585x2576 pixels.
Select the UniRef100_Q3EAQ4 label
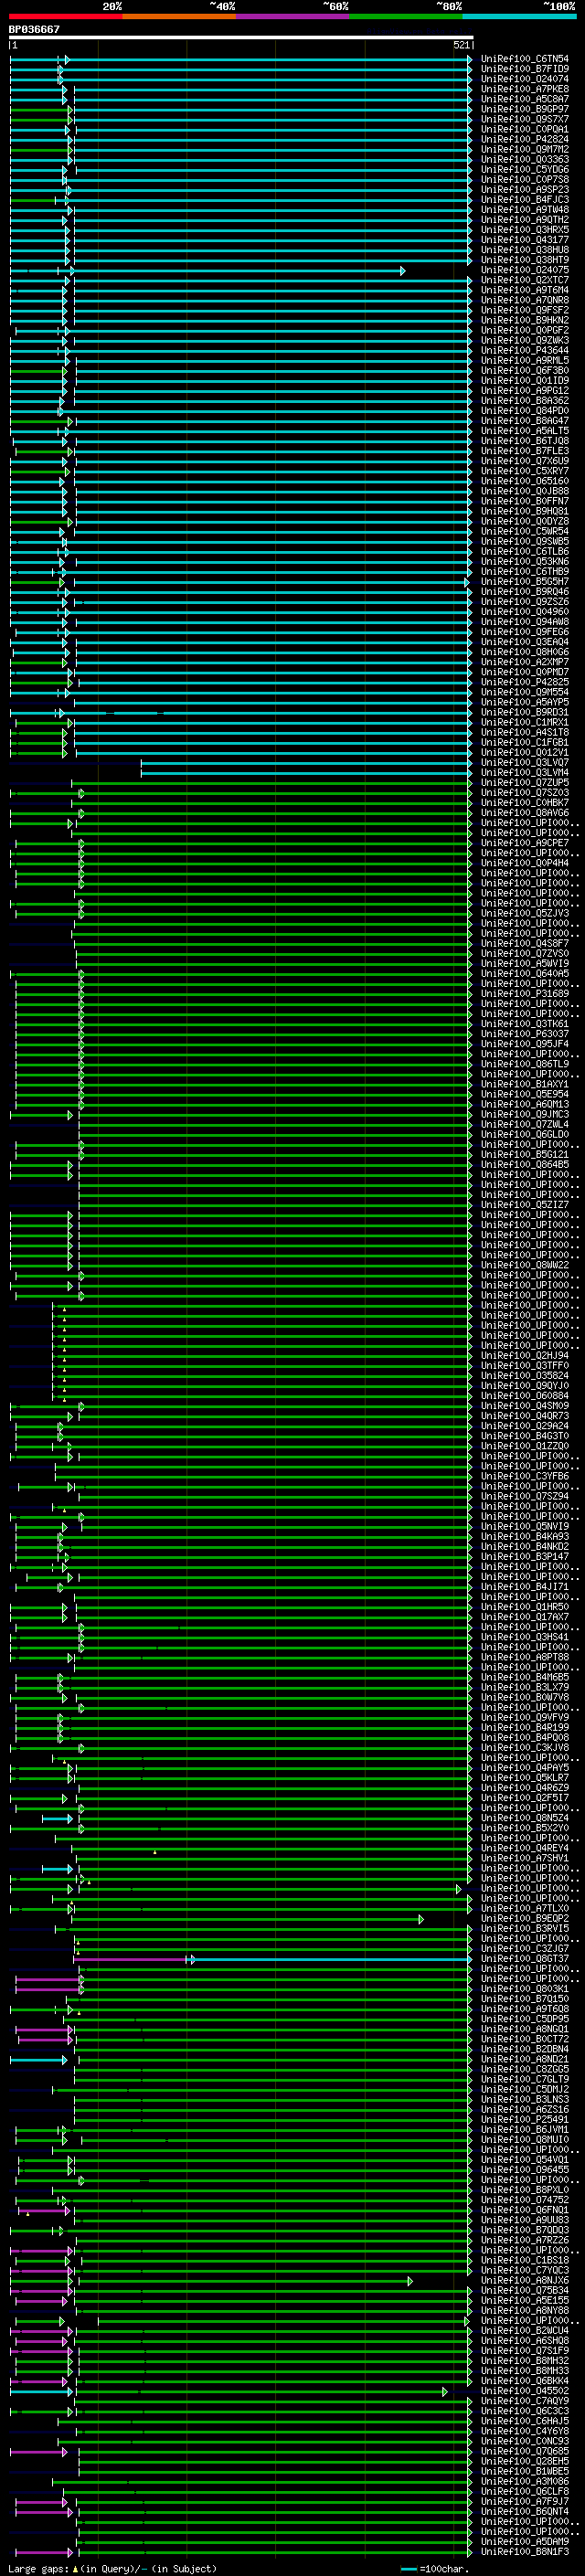(x=525, y=642)
